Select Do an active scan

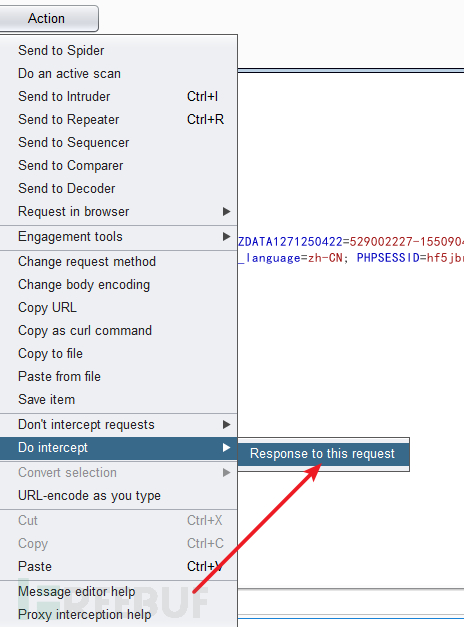pyautogui.click(x=118, y=74)
